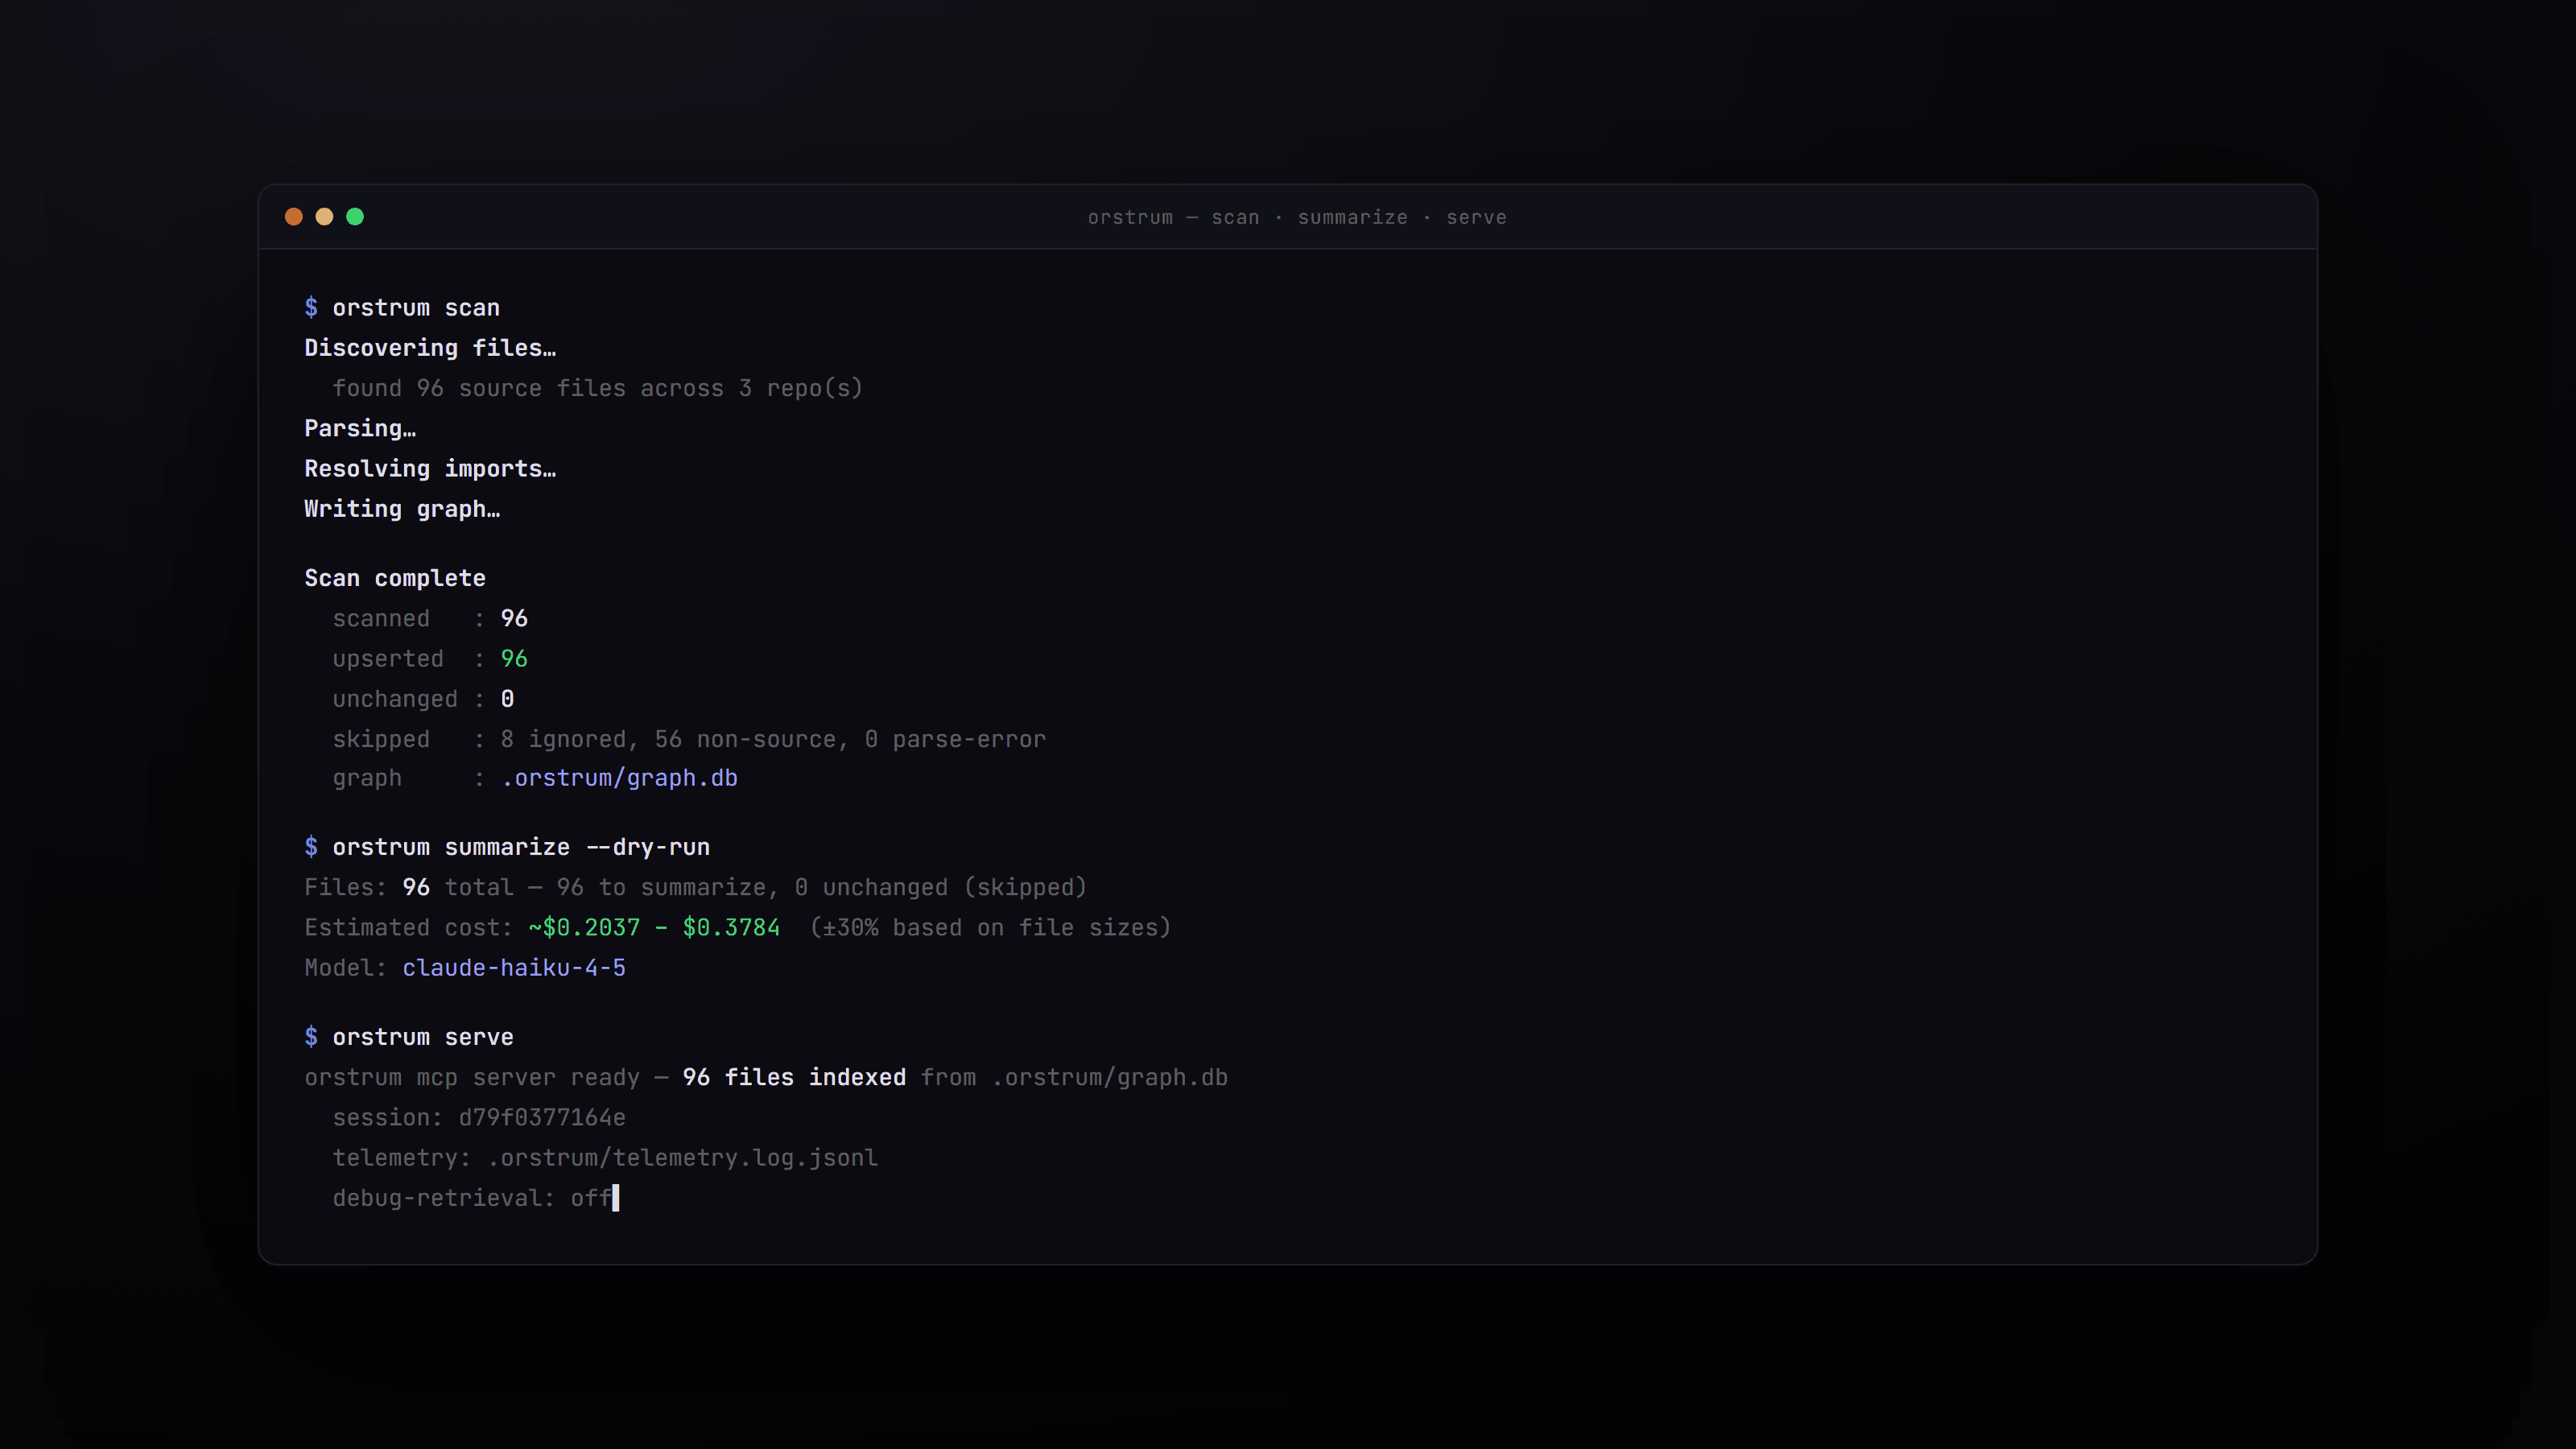
Task: Click the 'orstrum serve' command line
Action: (x=409, y=1037)
